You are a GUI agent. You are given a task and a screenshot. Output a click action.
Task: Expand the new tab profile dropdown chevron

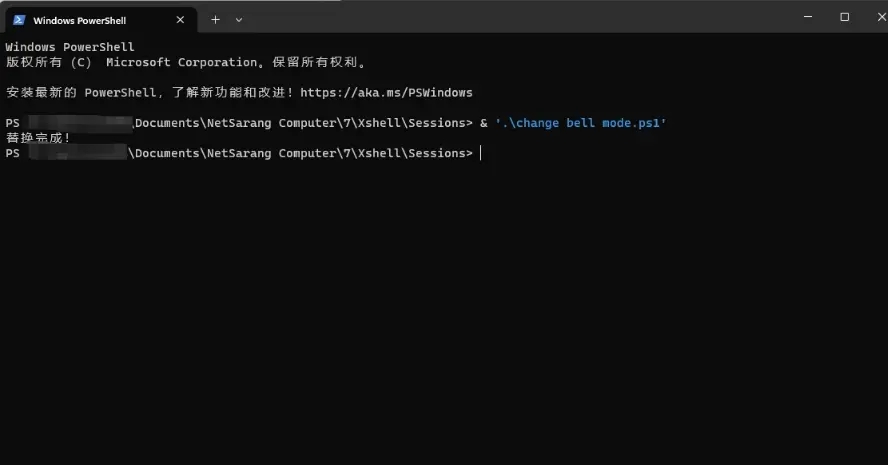click(x=239, y=20)
